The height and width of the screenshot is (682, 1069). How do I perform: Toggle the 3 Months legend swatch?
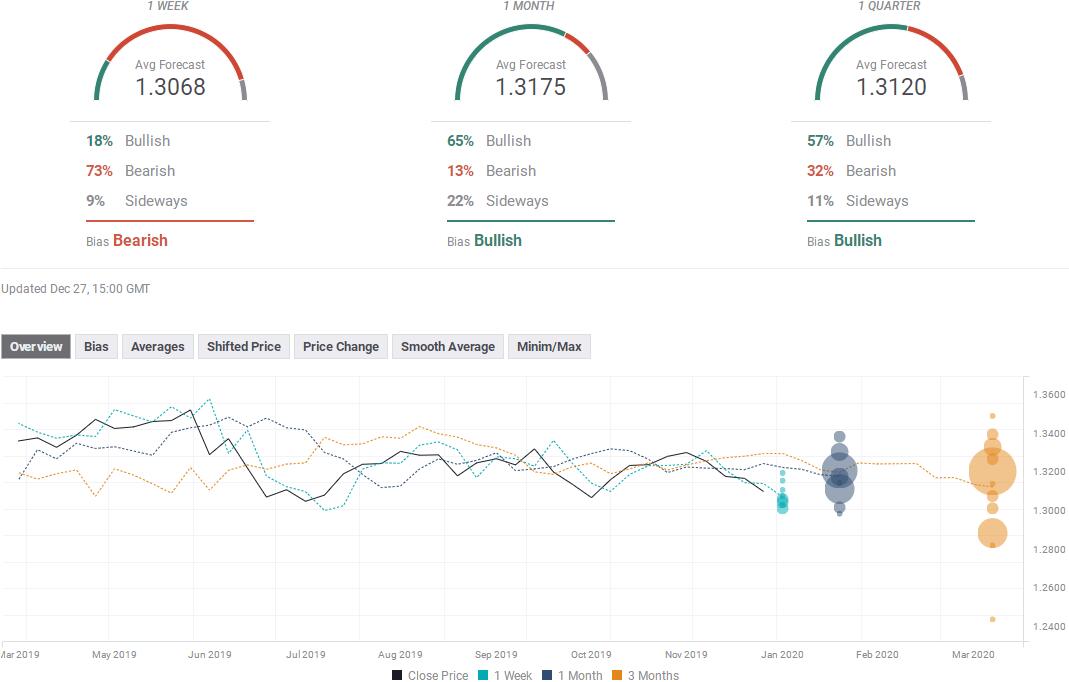click(617, 675)
